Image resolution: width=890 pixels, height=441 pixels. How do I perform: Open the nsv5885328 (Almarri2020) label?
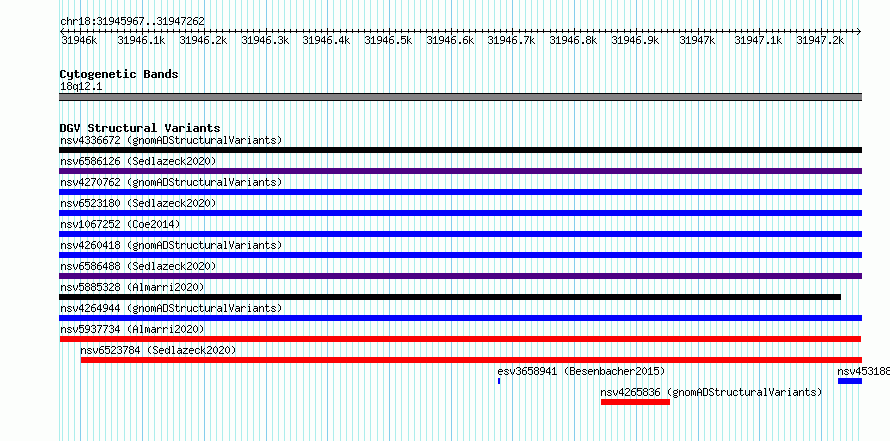[132, 287]
